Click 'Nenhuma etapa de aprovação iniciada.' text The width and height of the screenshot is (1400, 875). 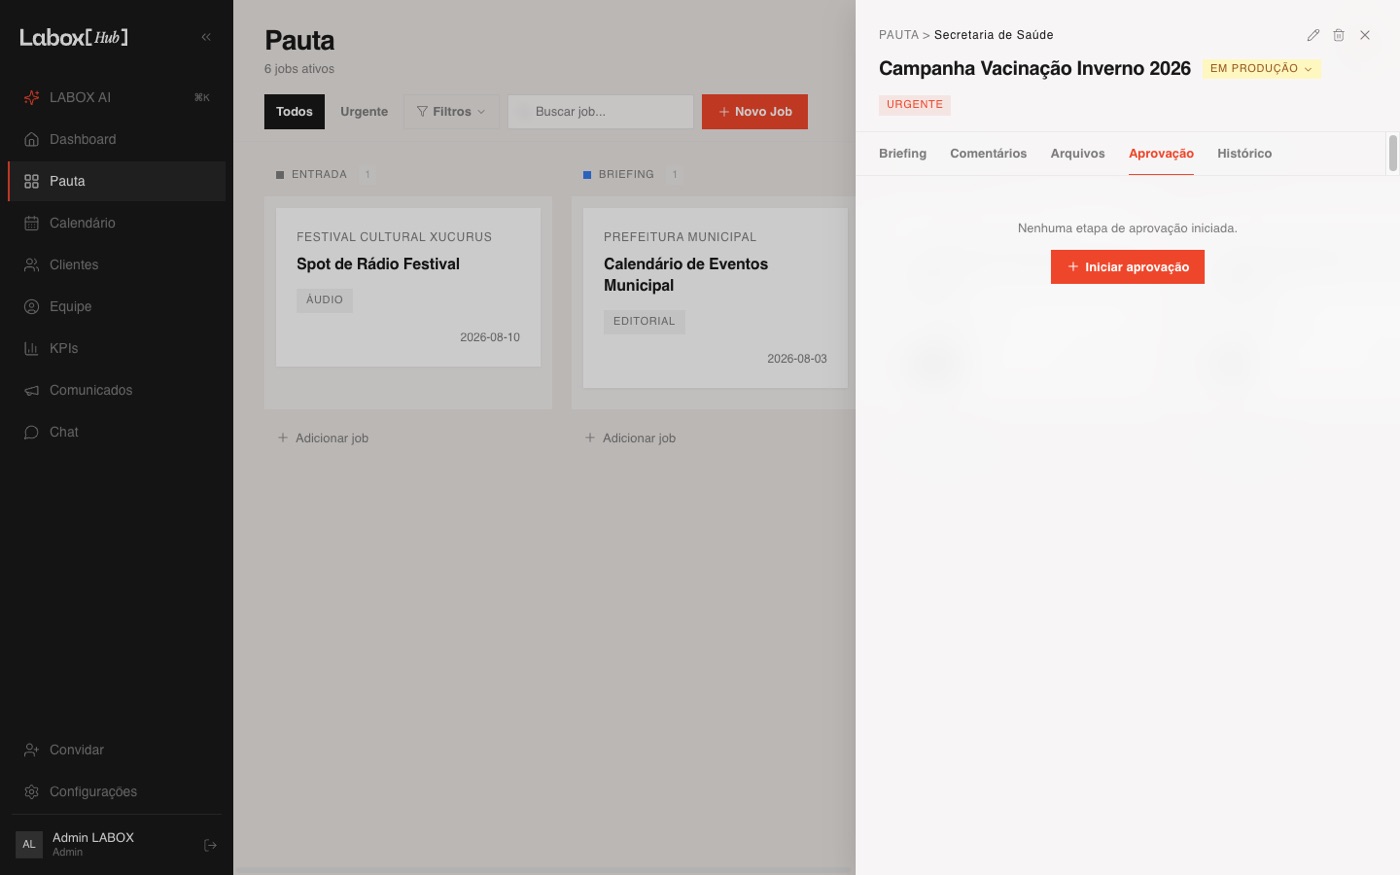(x=1127, y=228)
